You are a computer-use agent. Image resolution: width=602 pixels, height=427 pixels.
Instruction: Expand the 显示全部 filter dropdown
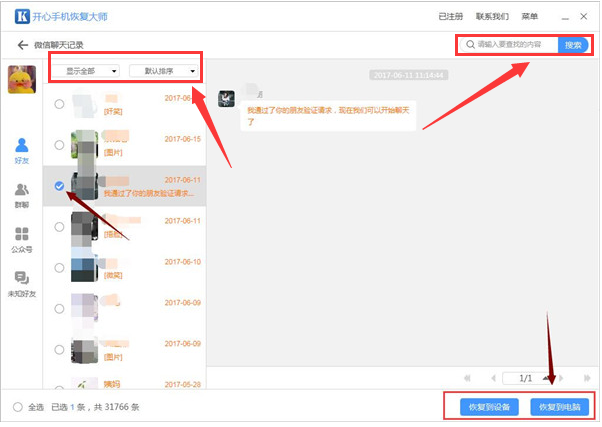click(87, 71)
